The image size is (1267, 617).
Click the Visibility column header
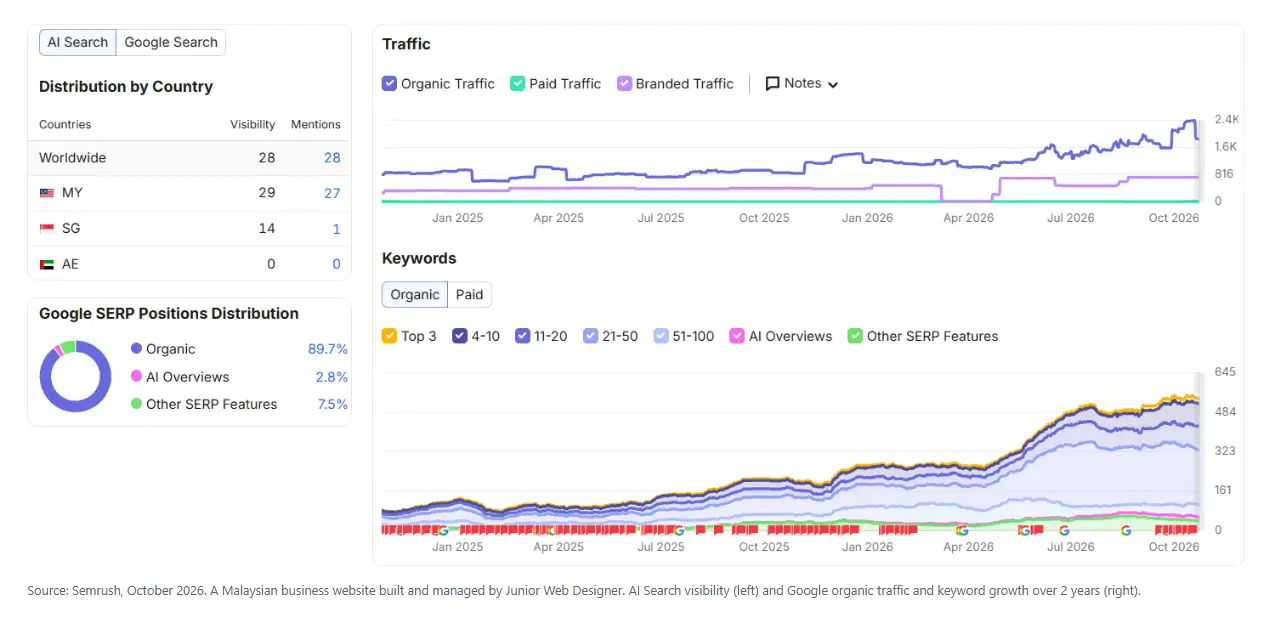pyautogui.click(x=252, y=125)
